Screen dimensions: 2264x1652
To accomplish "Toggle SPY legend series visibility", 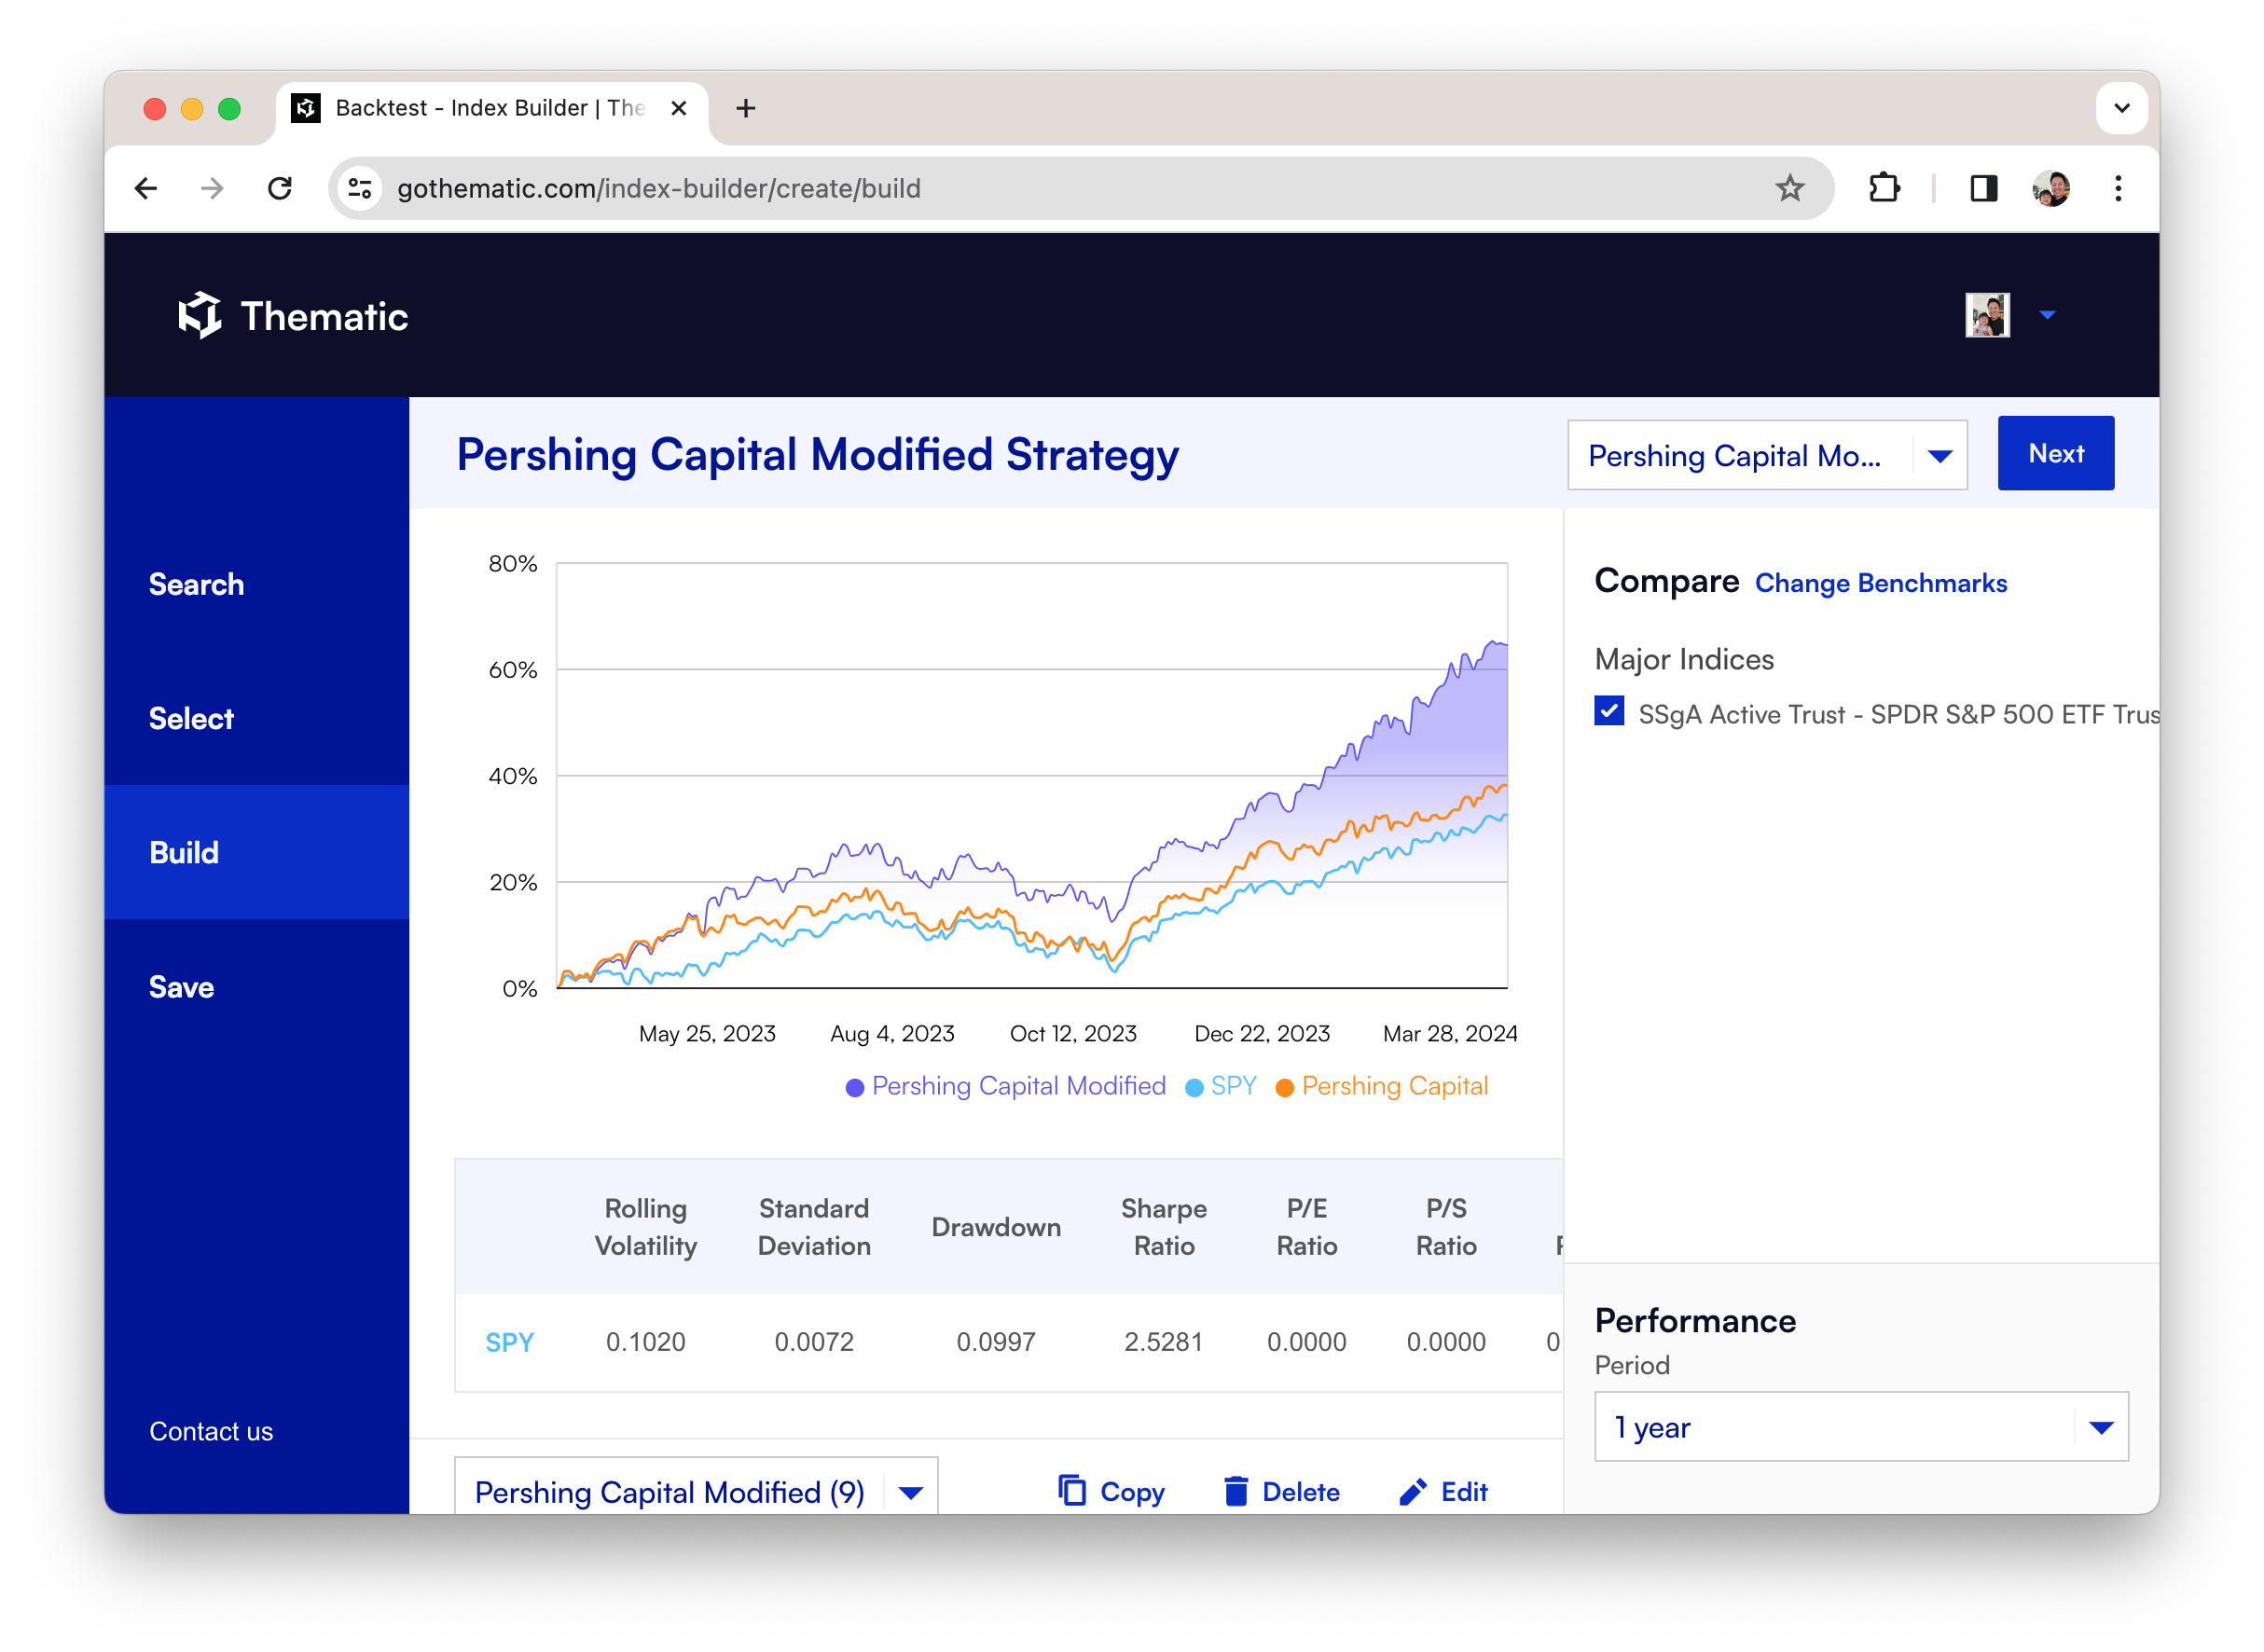I will click(1232, 1086).
